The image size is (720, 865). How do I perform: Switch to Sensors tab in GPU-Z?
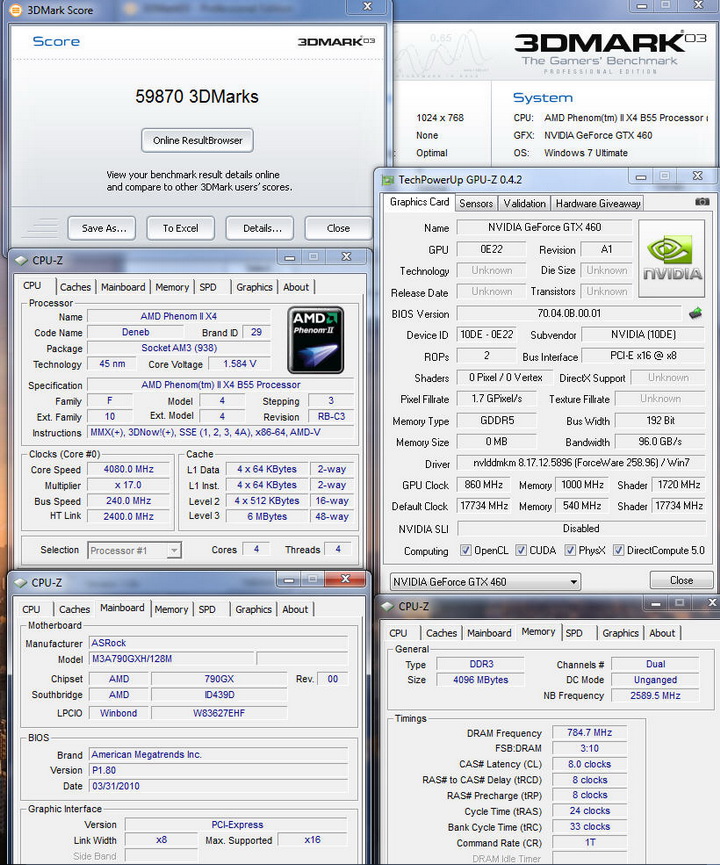(476, 204)
